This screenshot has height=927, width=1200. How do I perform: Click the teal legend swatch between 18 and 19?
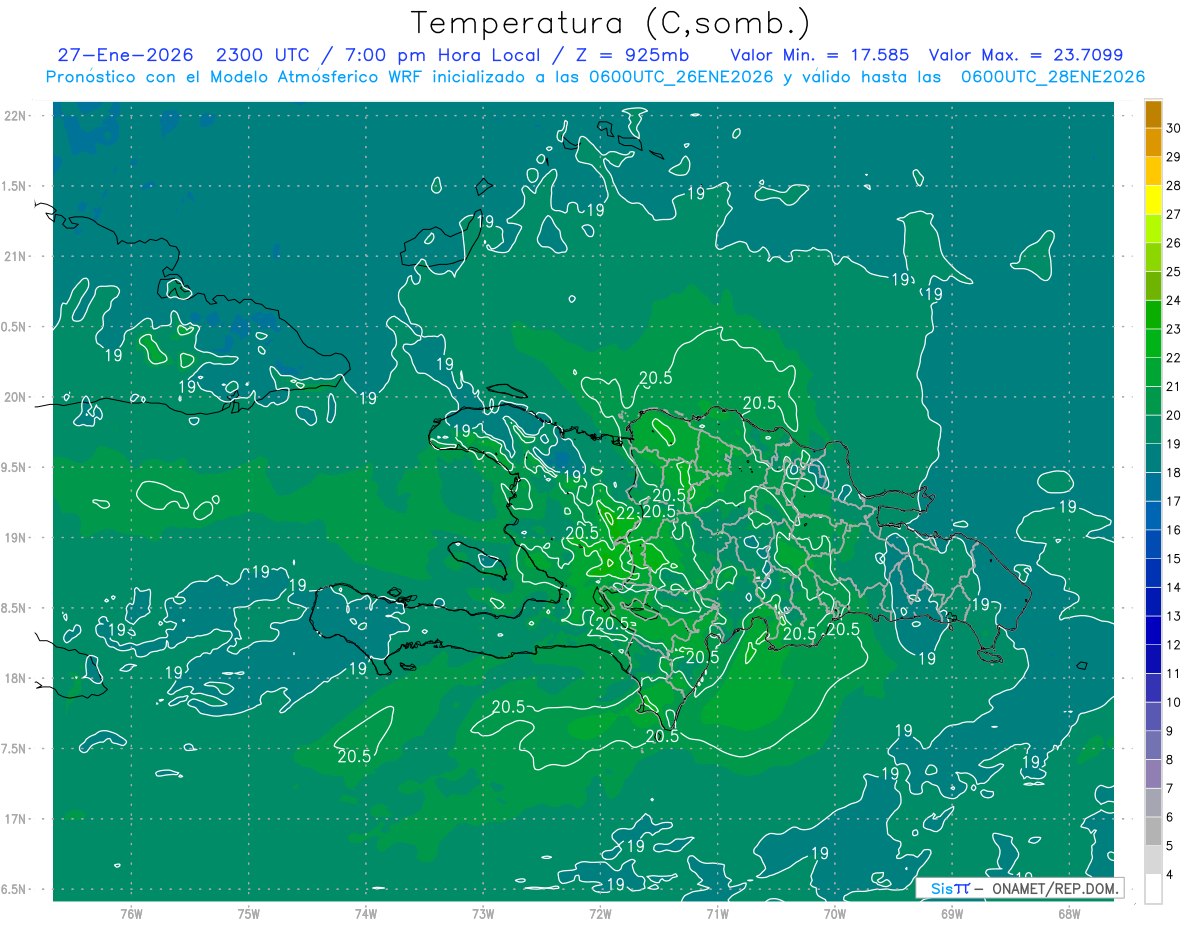[1153, 458]
